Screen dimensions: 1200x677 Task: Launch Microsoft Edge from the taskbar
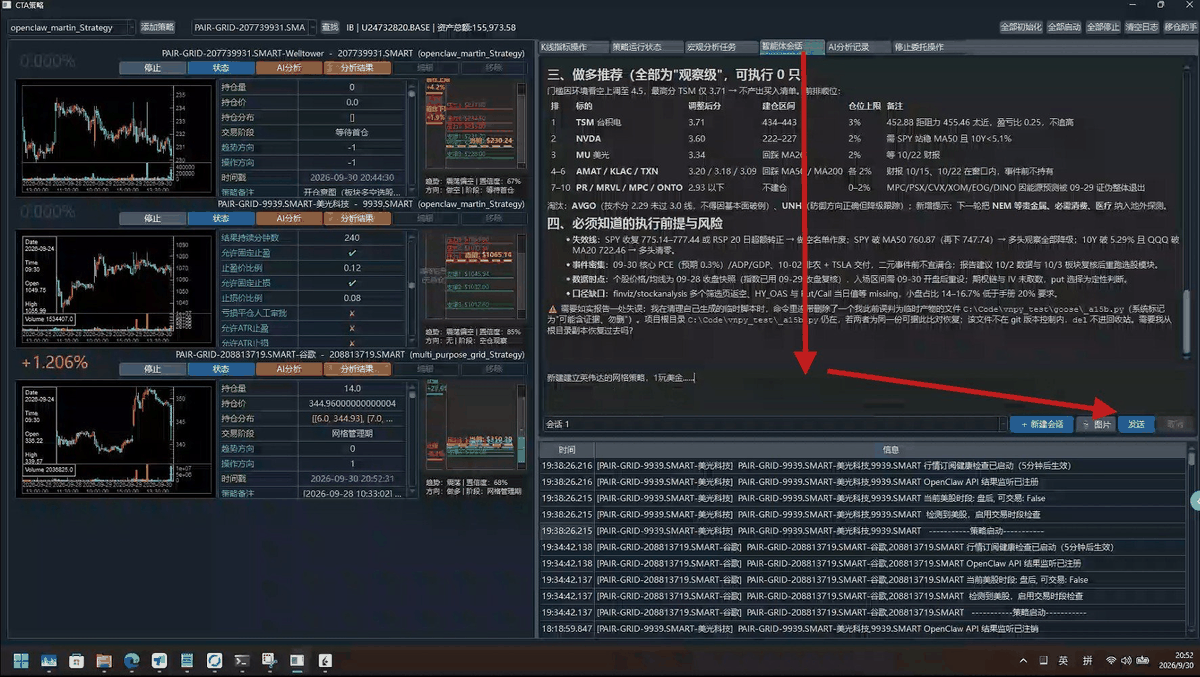click(x=131, y=660)
